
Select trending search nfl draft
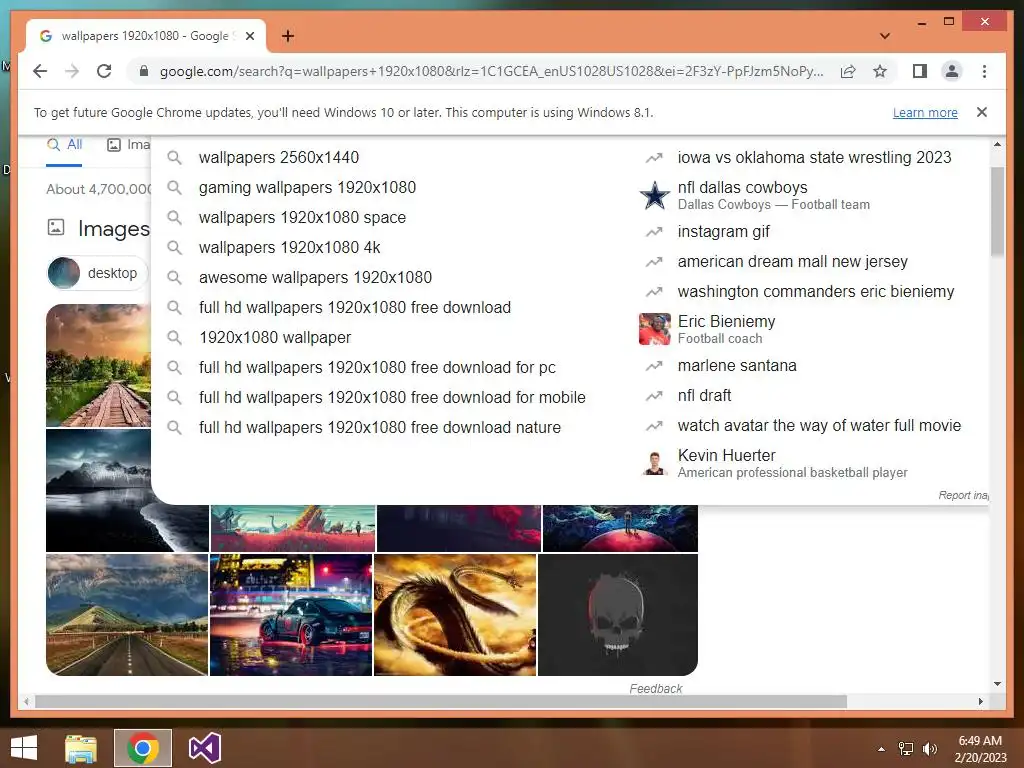704,396
